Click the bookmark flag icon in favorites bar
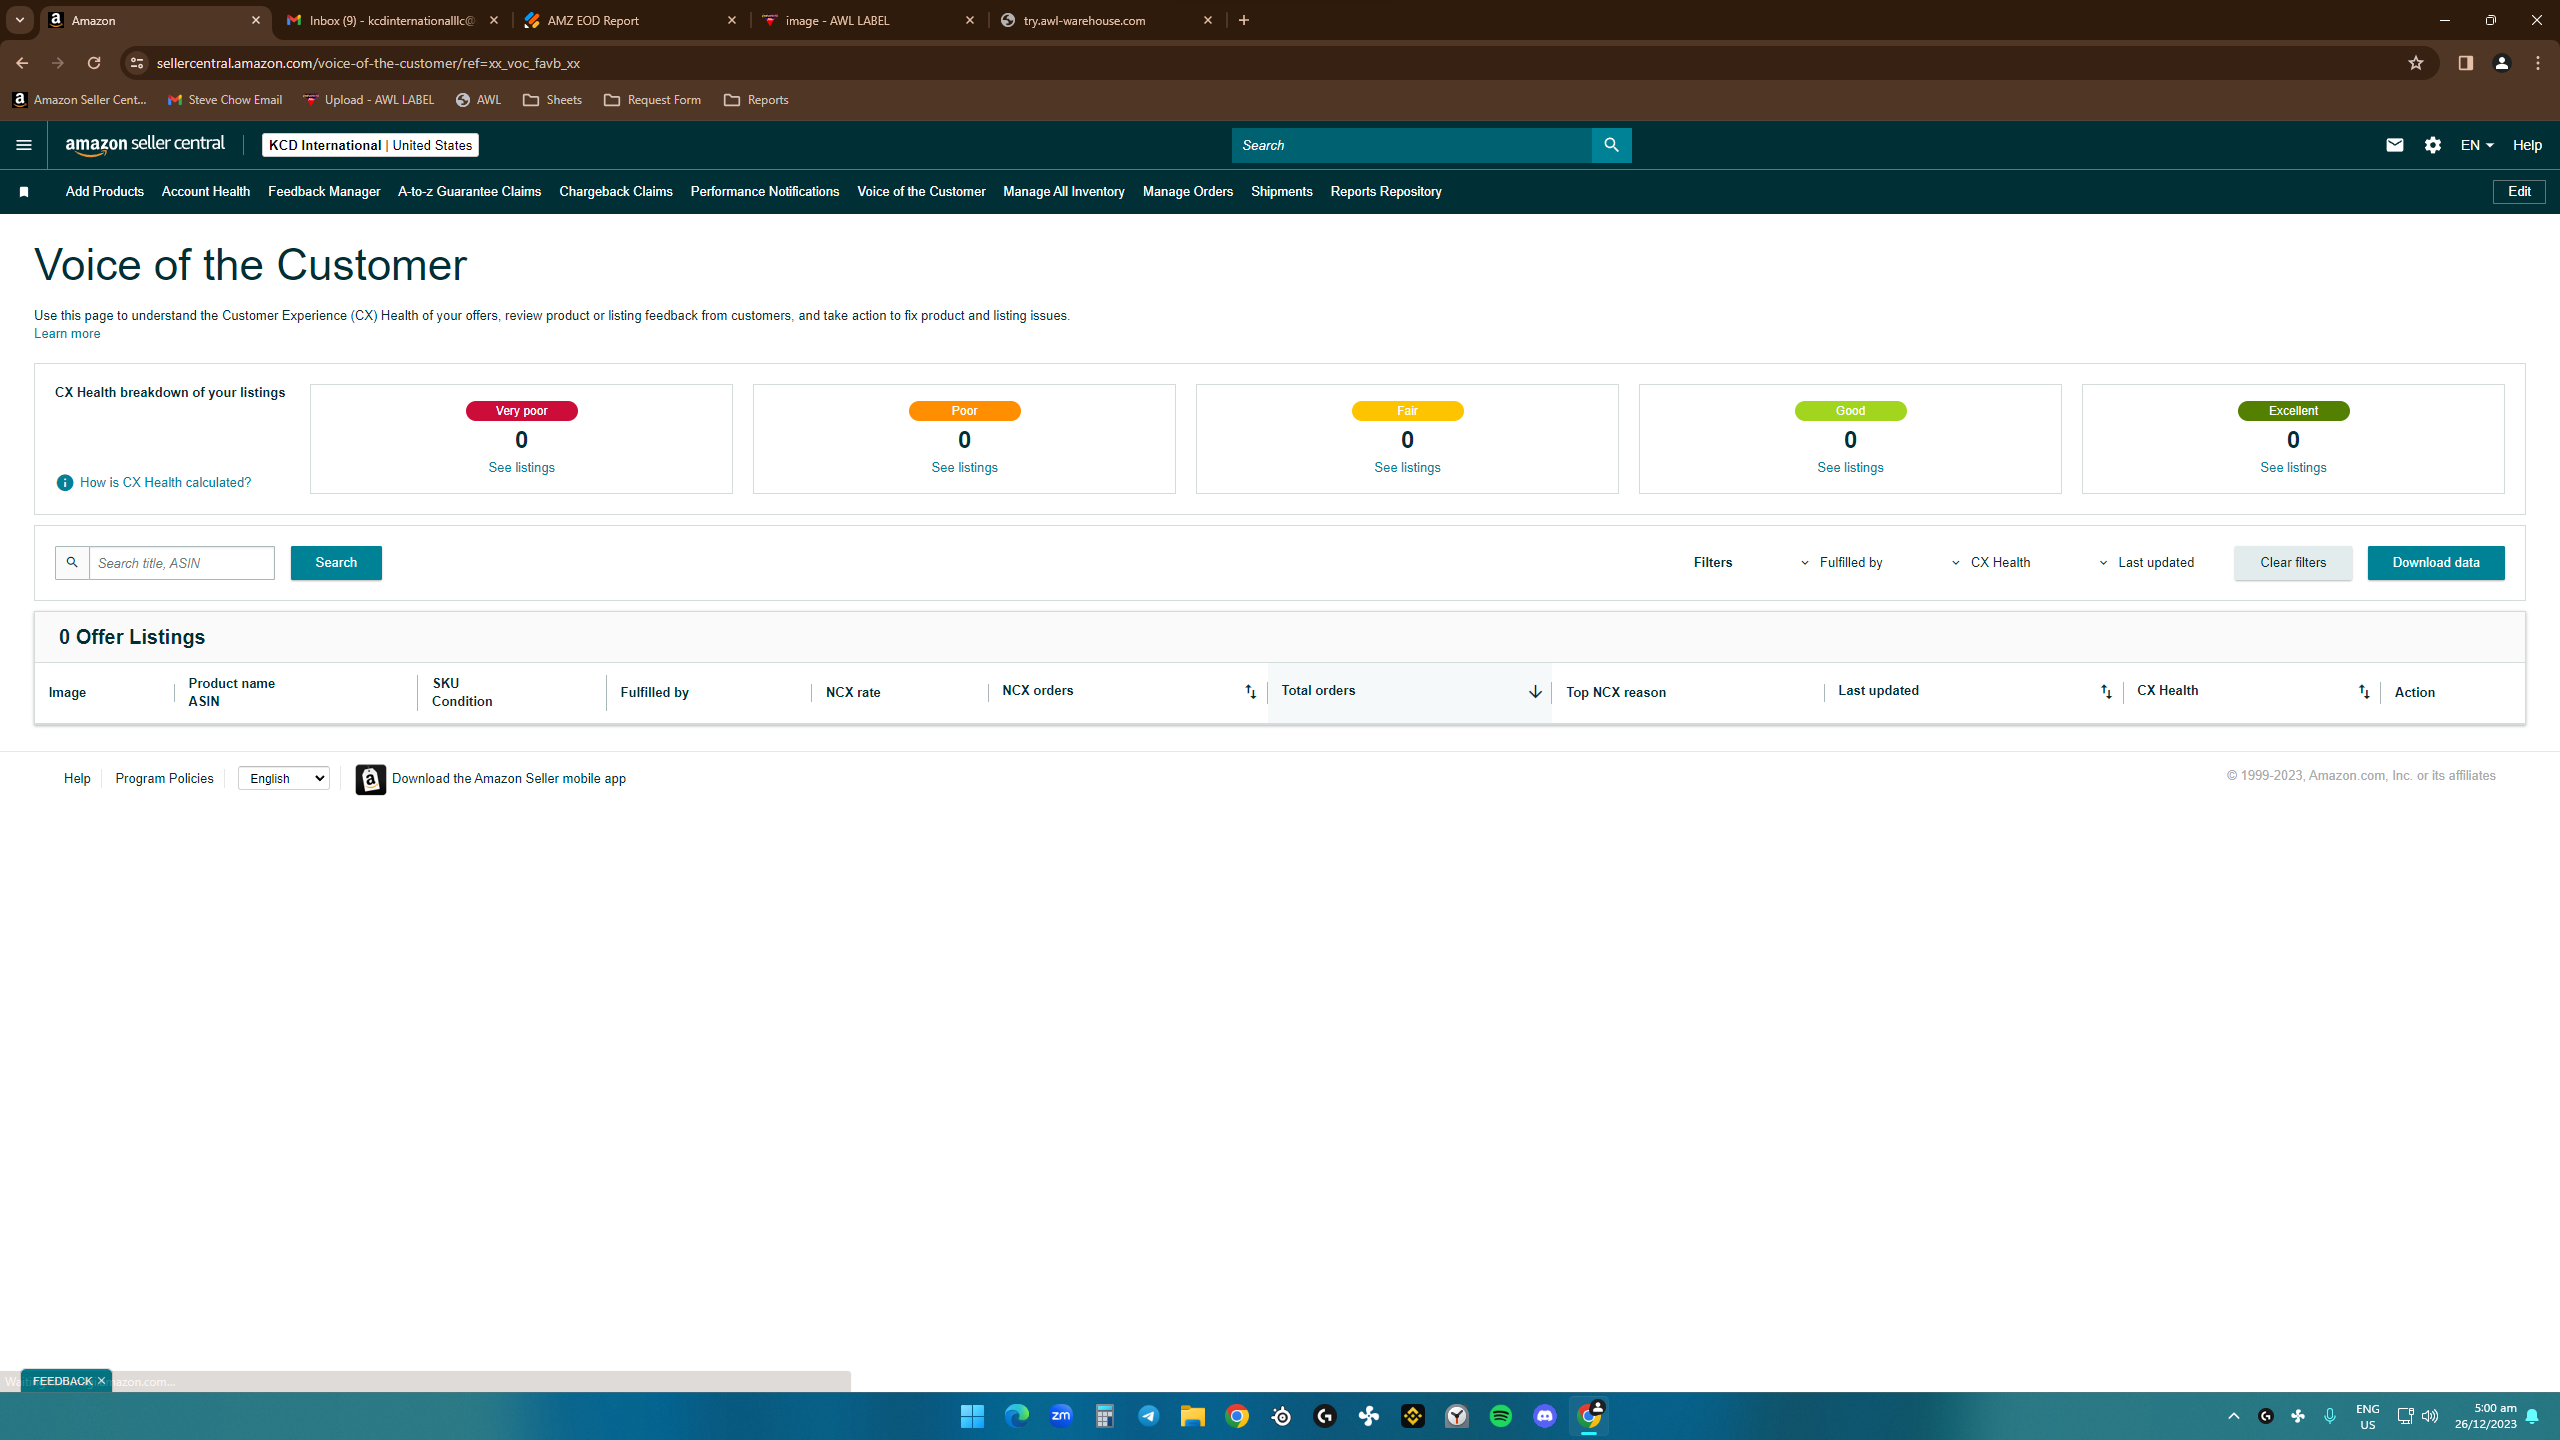Screen dimensions: 2560x1440 coord(24,192)
